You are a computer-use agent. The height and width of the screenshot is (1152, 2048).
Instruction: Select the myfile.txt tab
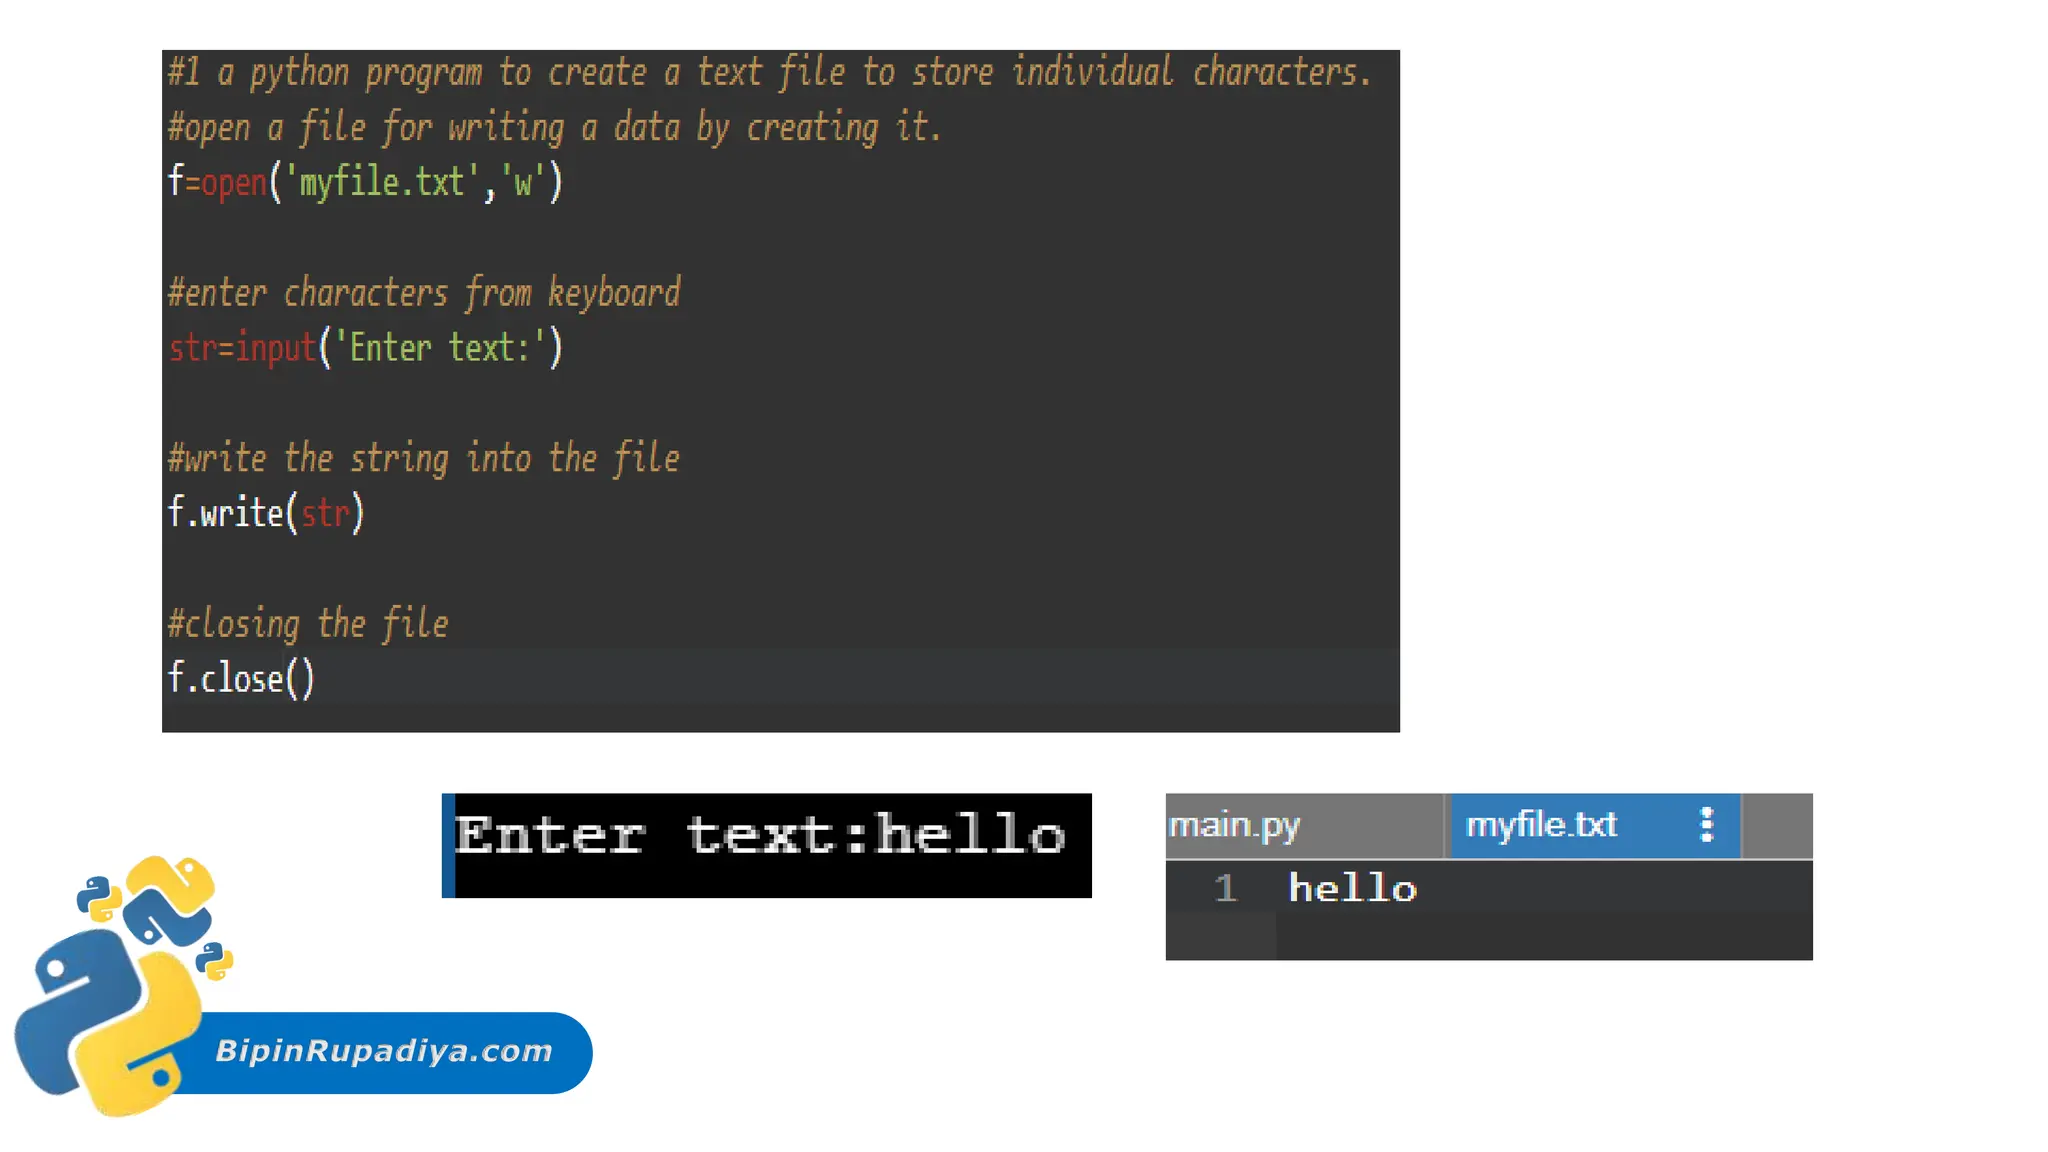1541,826
